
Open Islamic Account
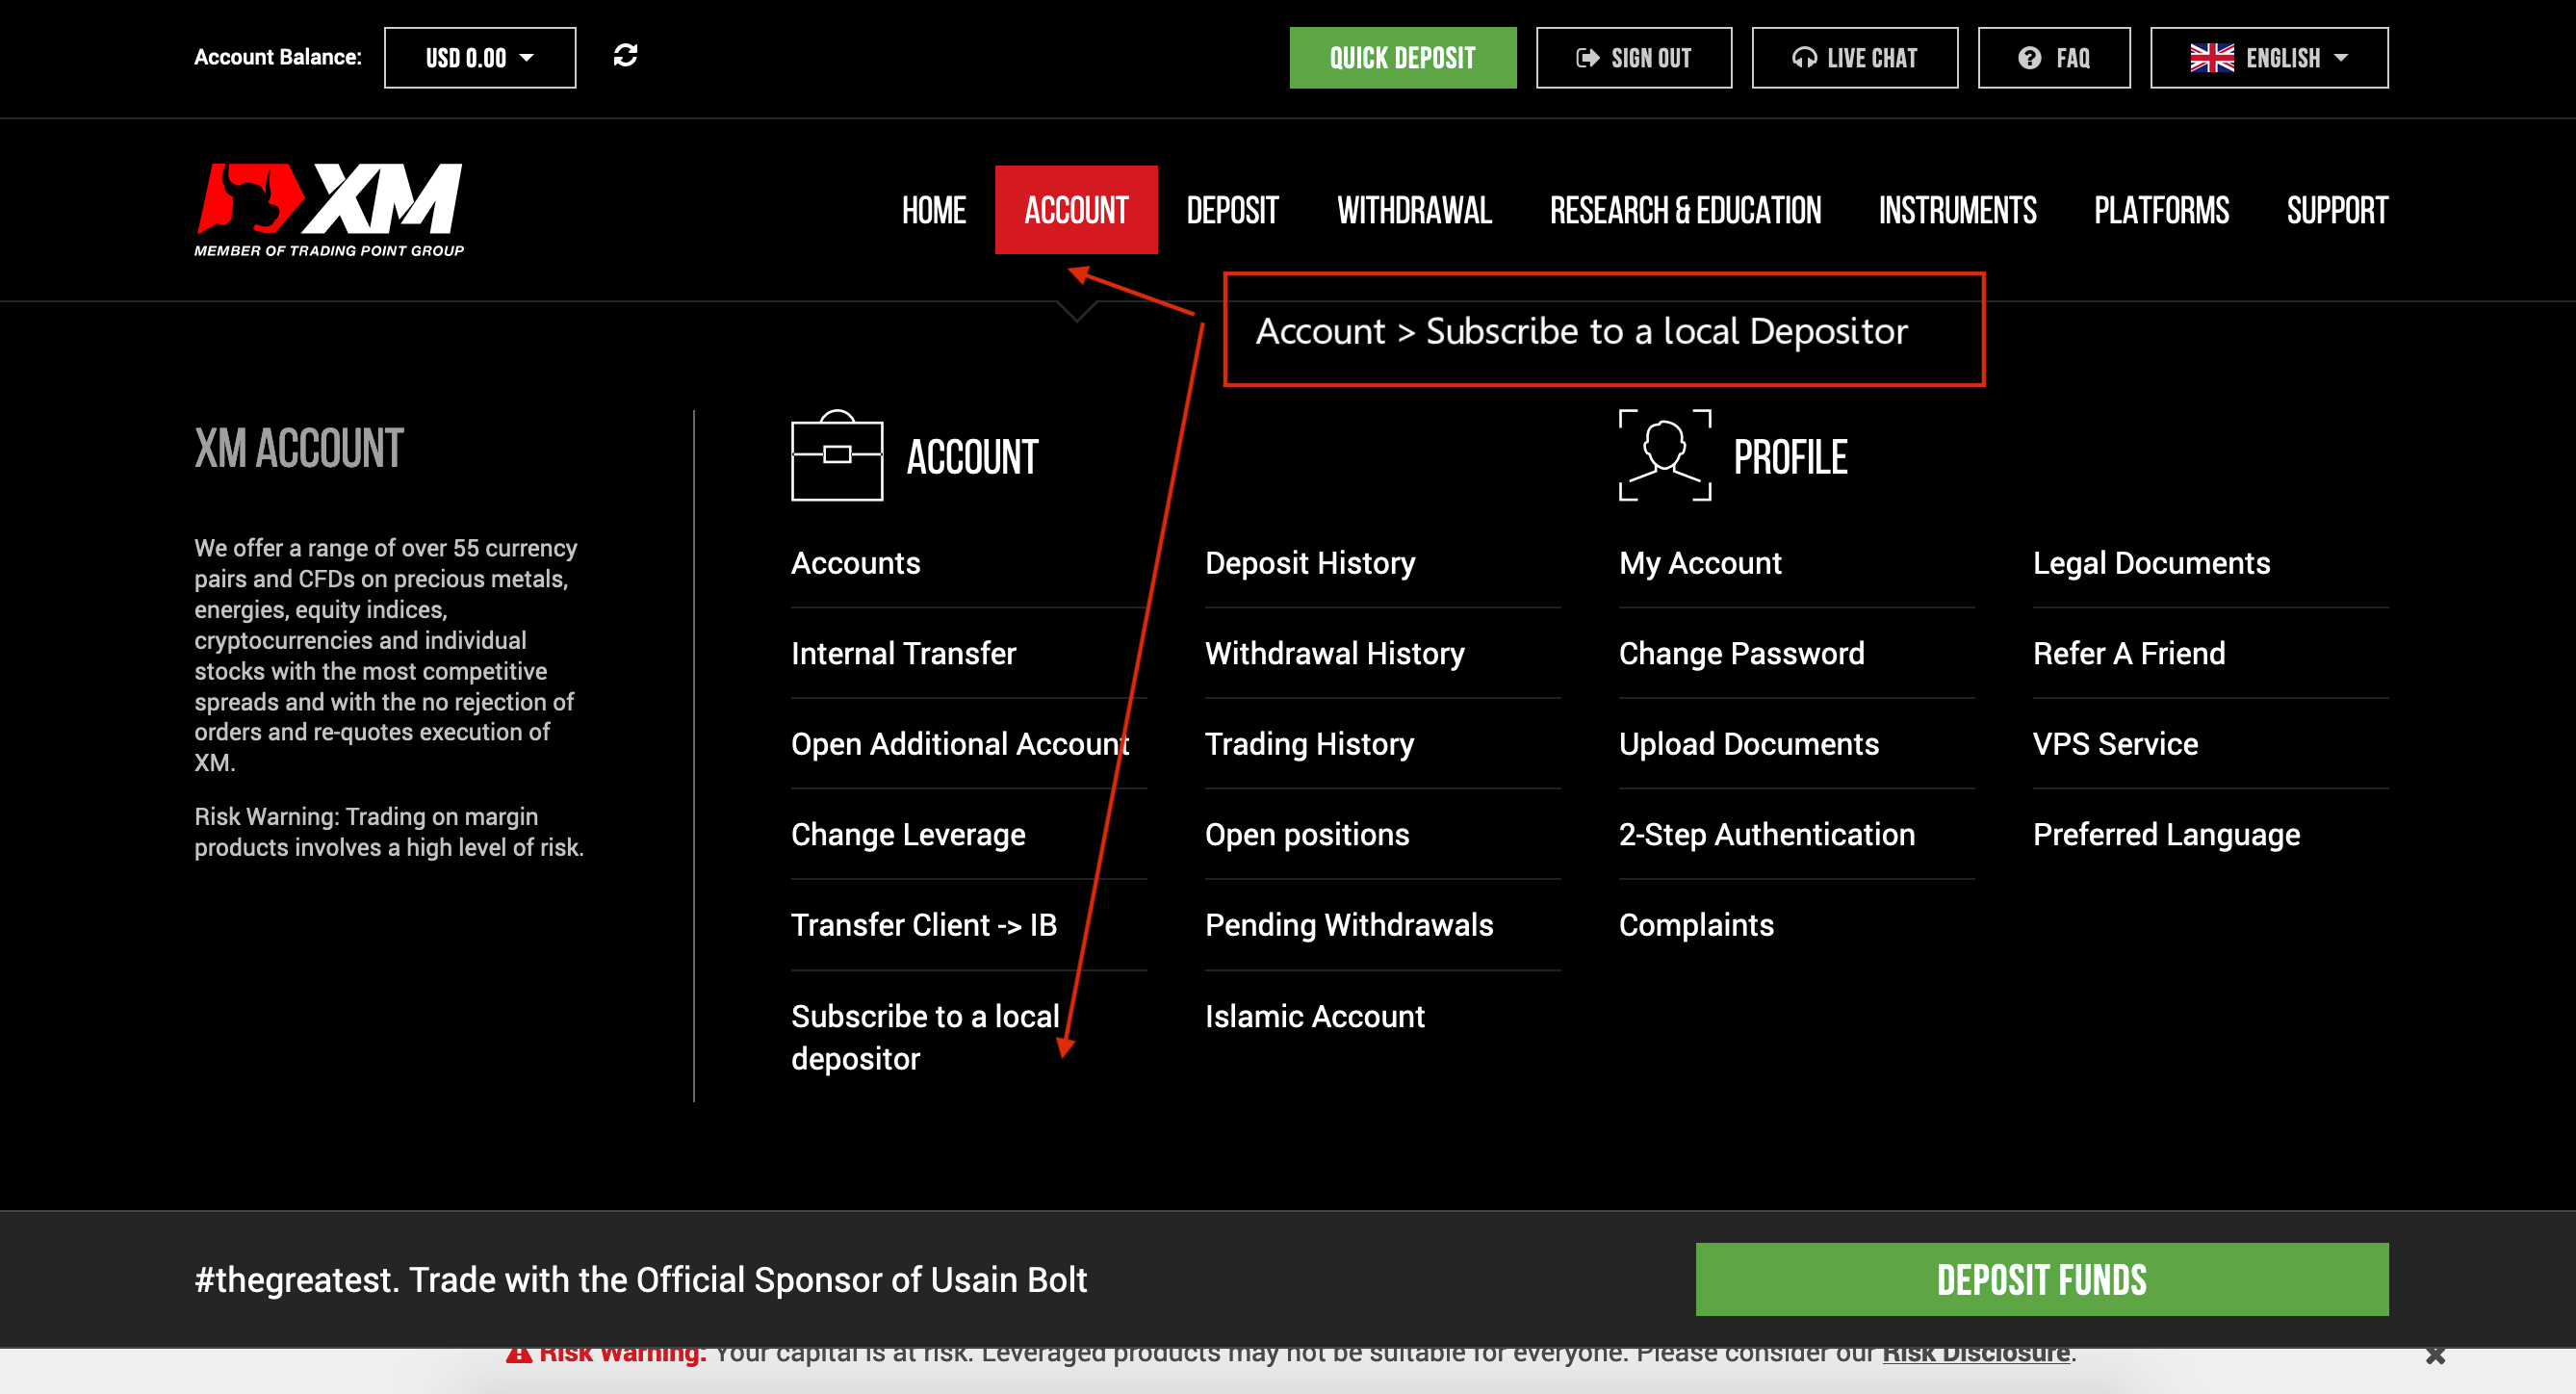pos(1315,1016)
